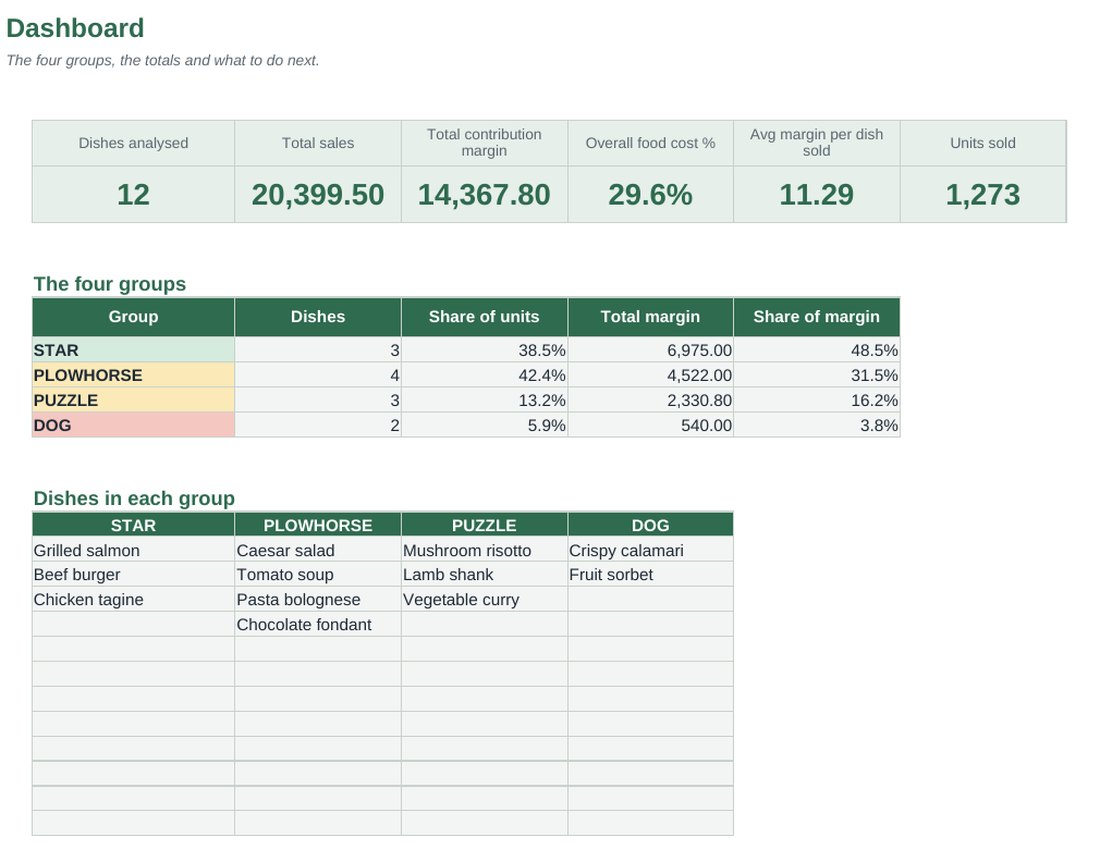The height and width of the screenshot is (849, 1100).
Task: Select the value 12 for dishes analysed
Action: 133,194
